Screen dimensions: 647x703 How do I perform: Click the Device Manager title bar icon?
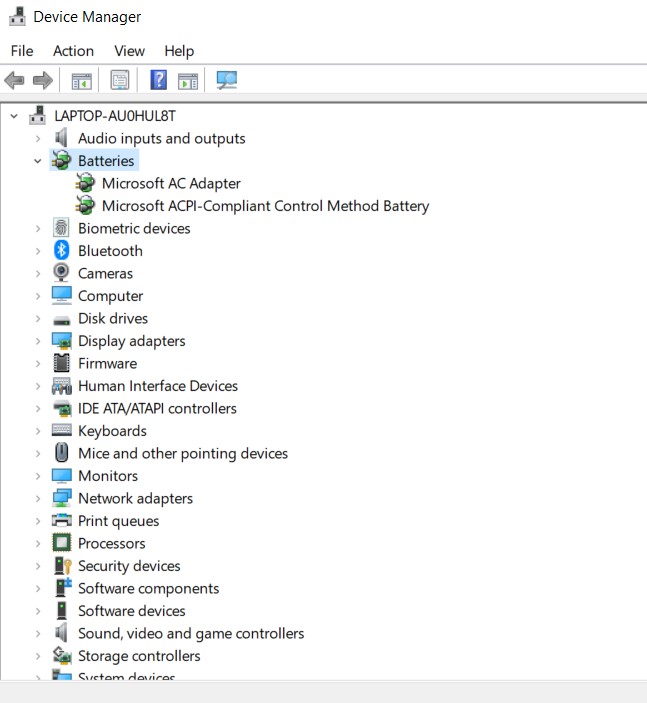pyautogui.click(x=17, y=17)
